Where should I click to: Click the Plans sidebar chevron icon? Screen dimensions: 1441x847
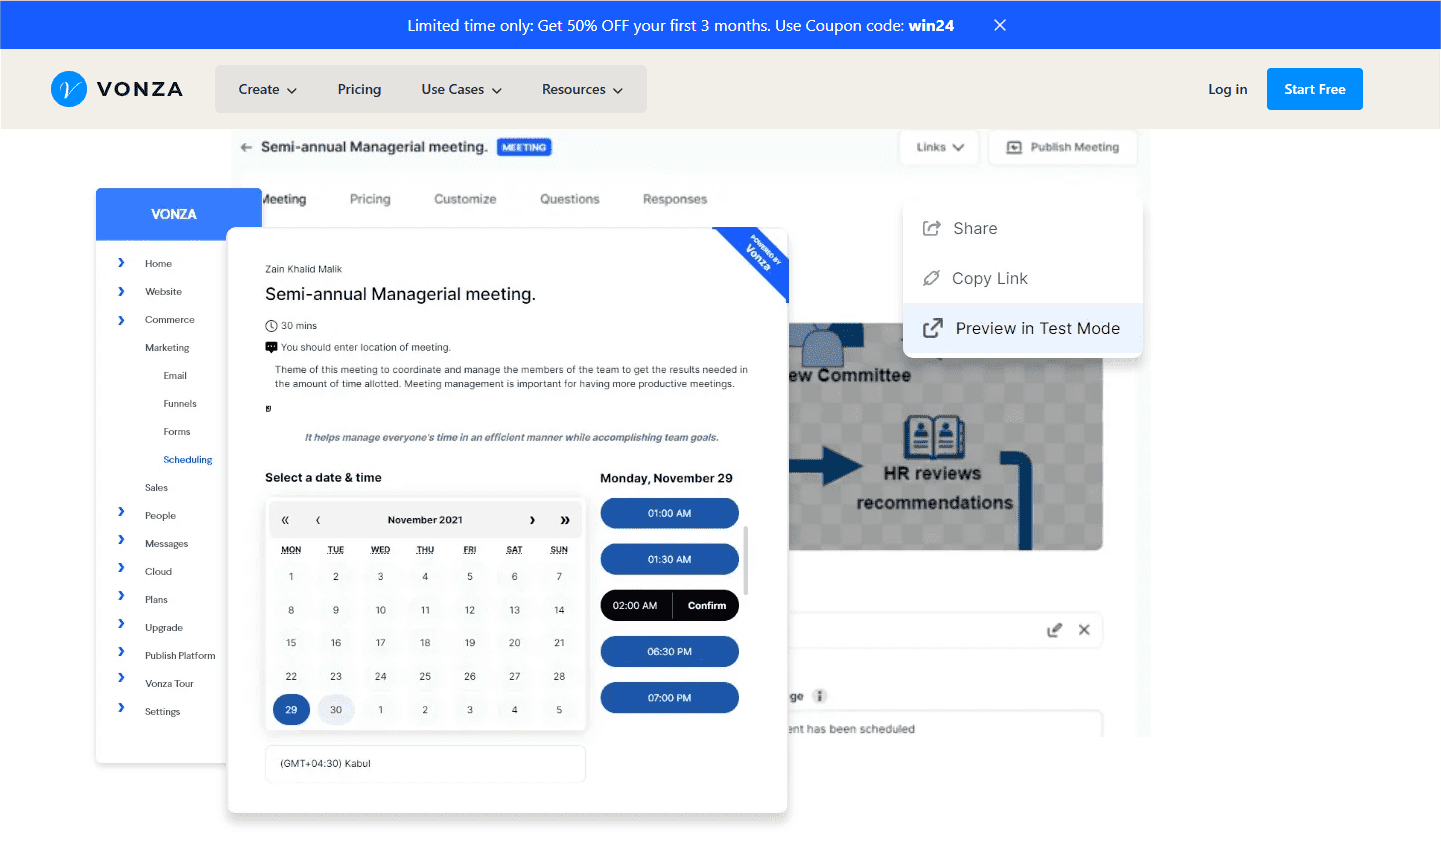[x=121, y=595]
